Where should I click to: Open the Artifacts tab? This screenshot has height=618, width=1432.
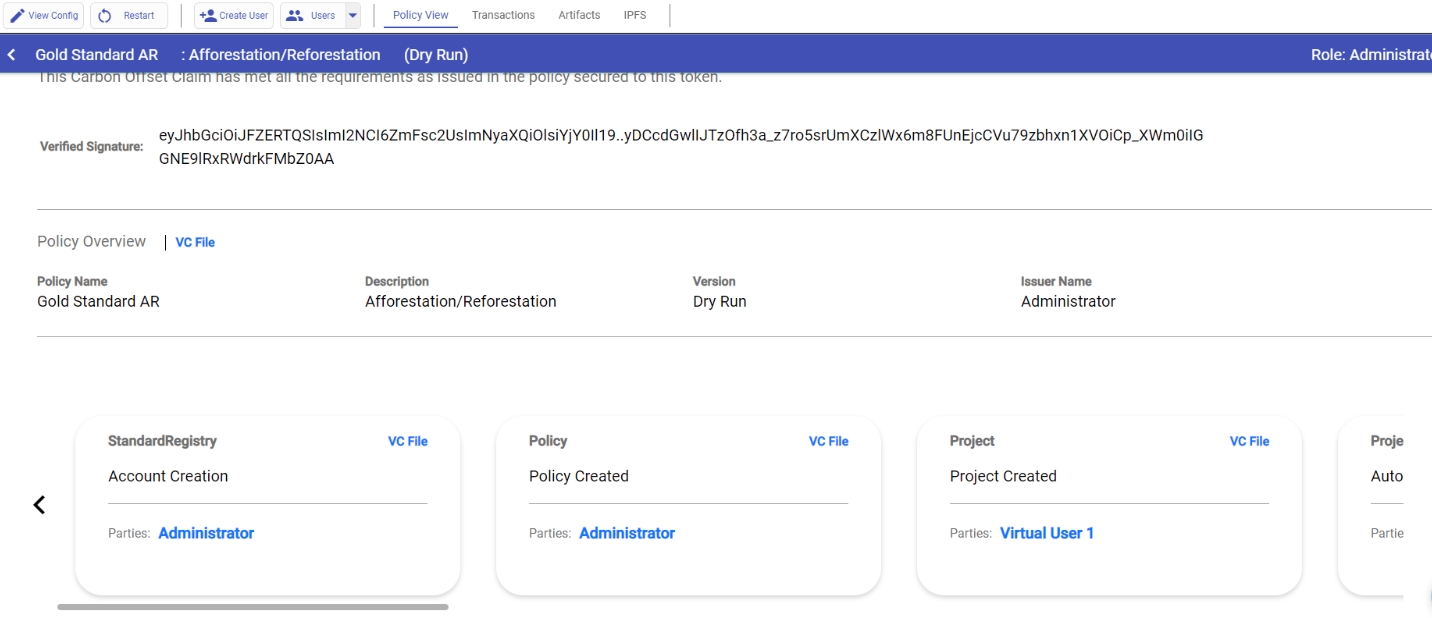pos(579,15)
